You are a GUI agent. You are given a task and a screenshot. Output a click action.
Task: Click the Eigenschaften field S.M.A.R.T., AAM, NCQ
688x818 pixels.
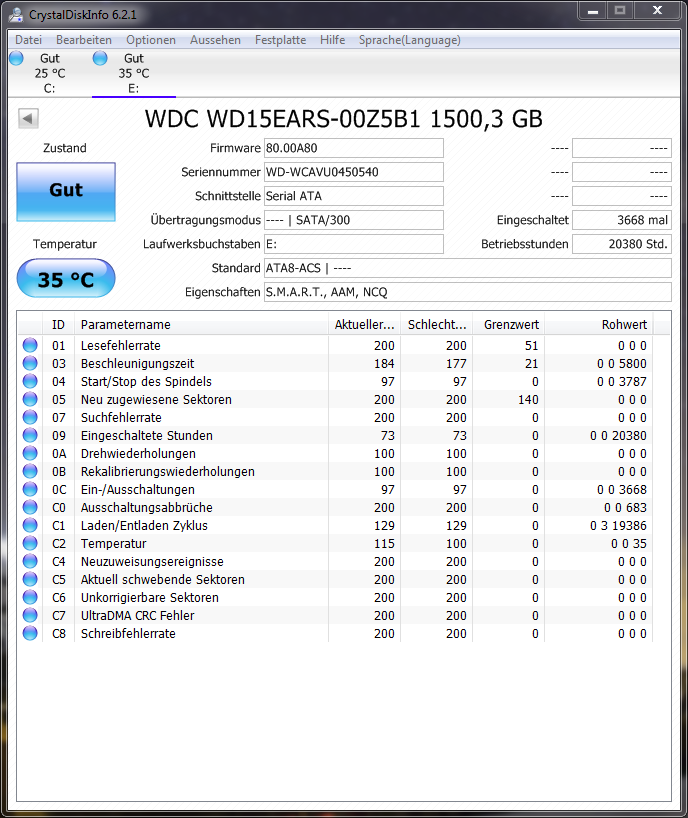[468, 292]
